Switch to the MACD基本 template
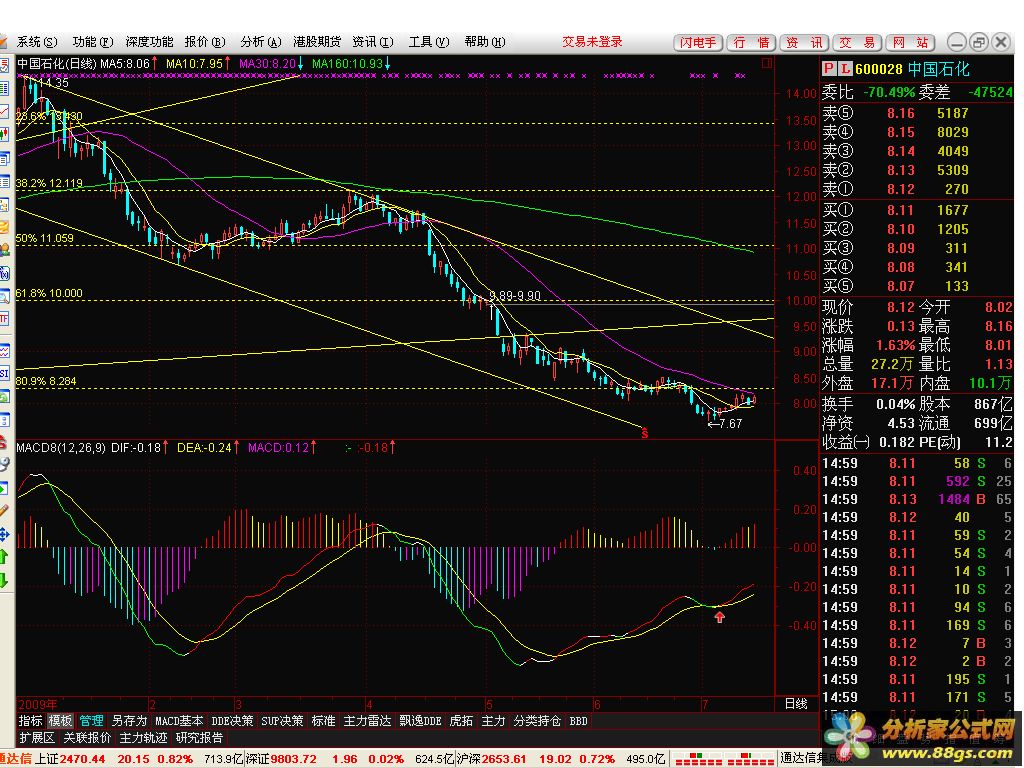 179,721
